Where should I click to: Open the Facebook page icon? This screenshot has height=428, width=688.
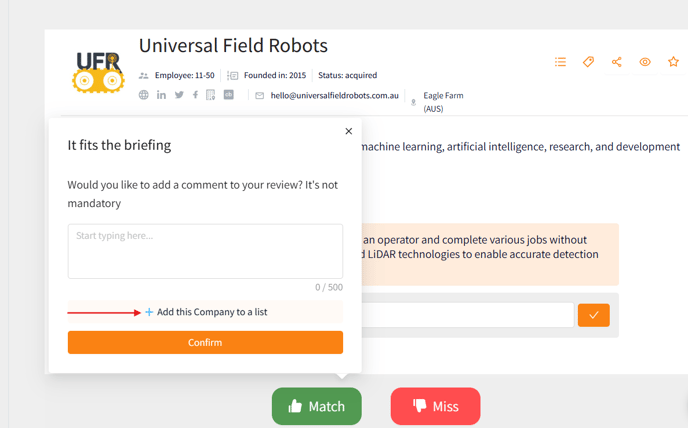[195, 95]
